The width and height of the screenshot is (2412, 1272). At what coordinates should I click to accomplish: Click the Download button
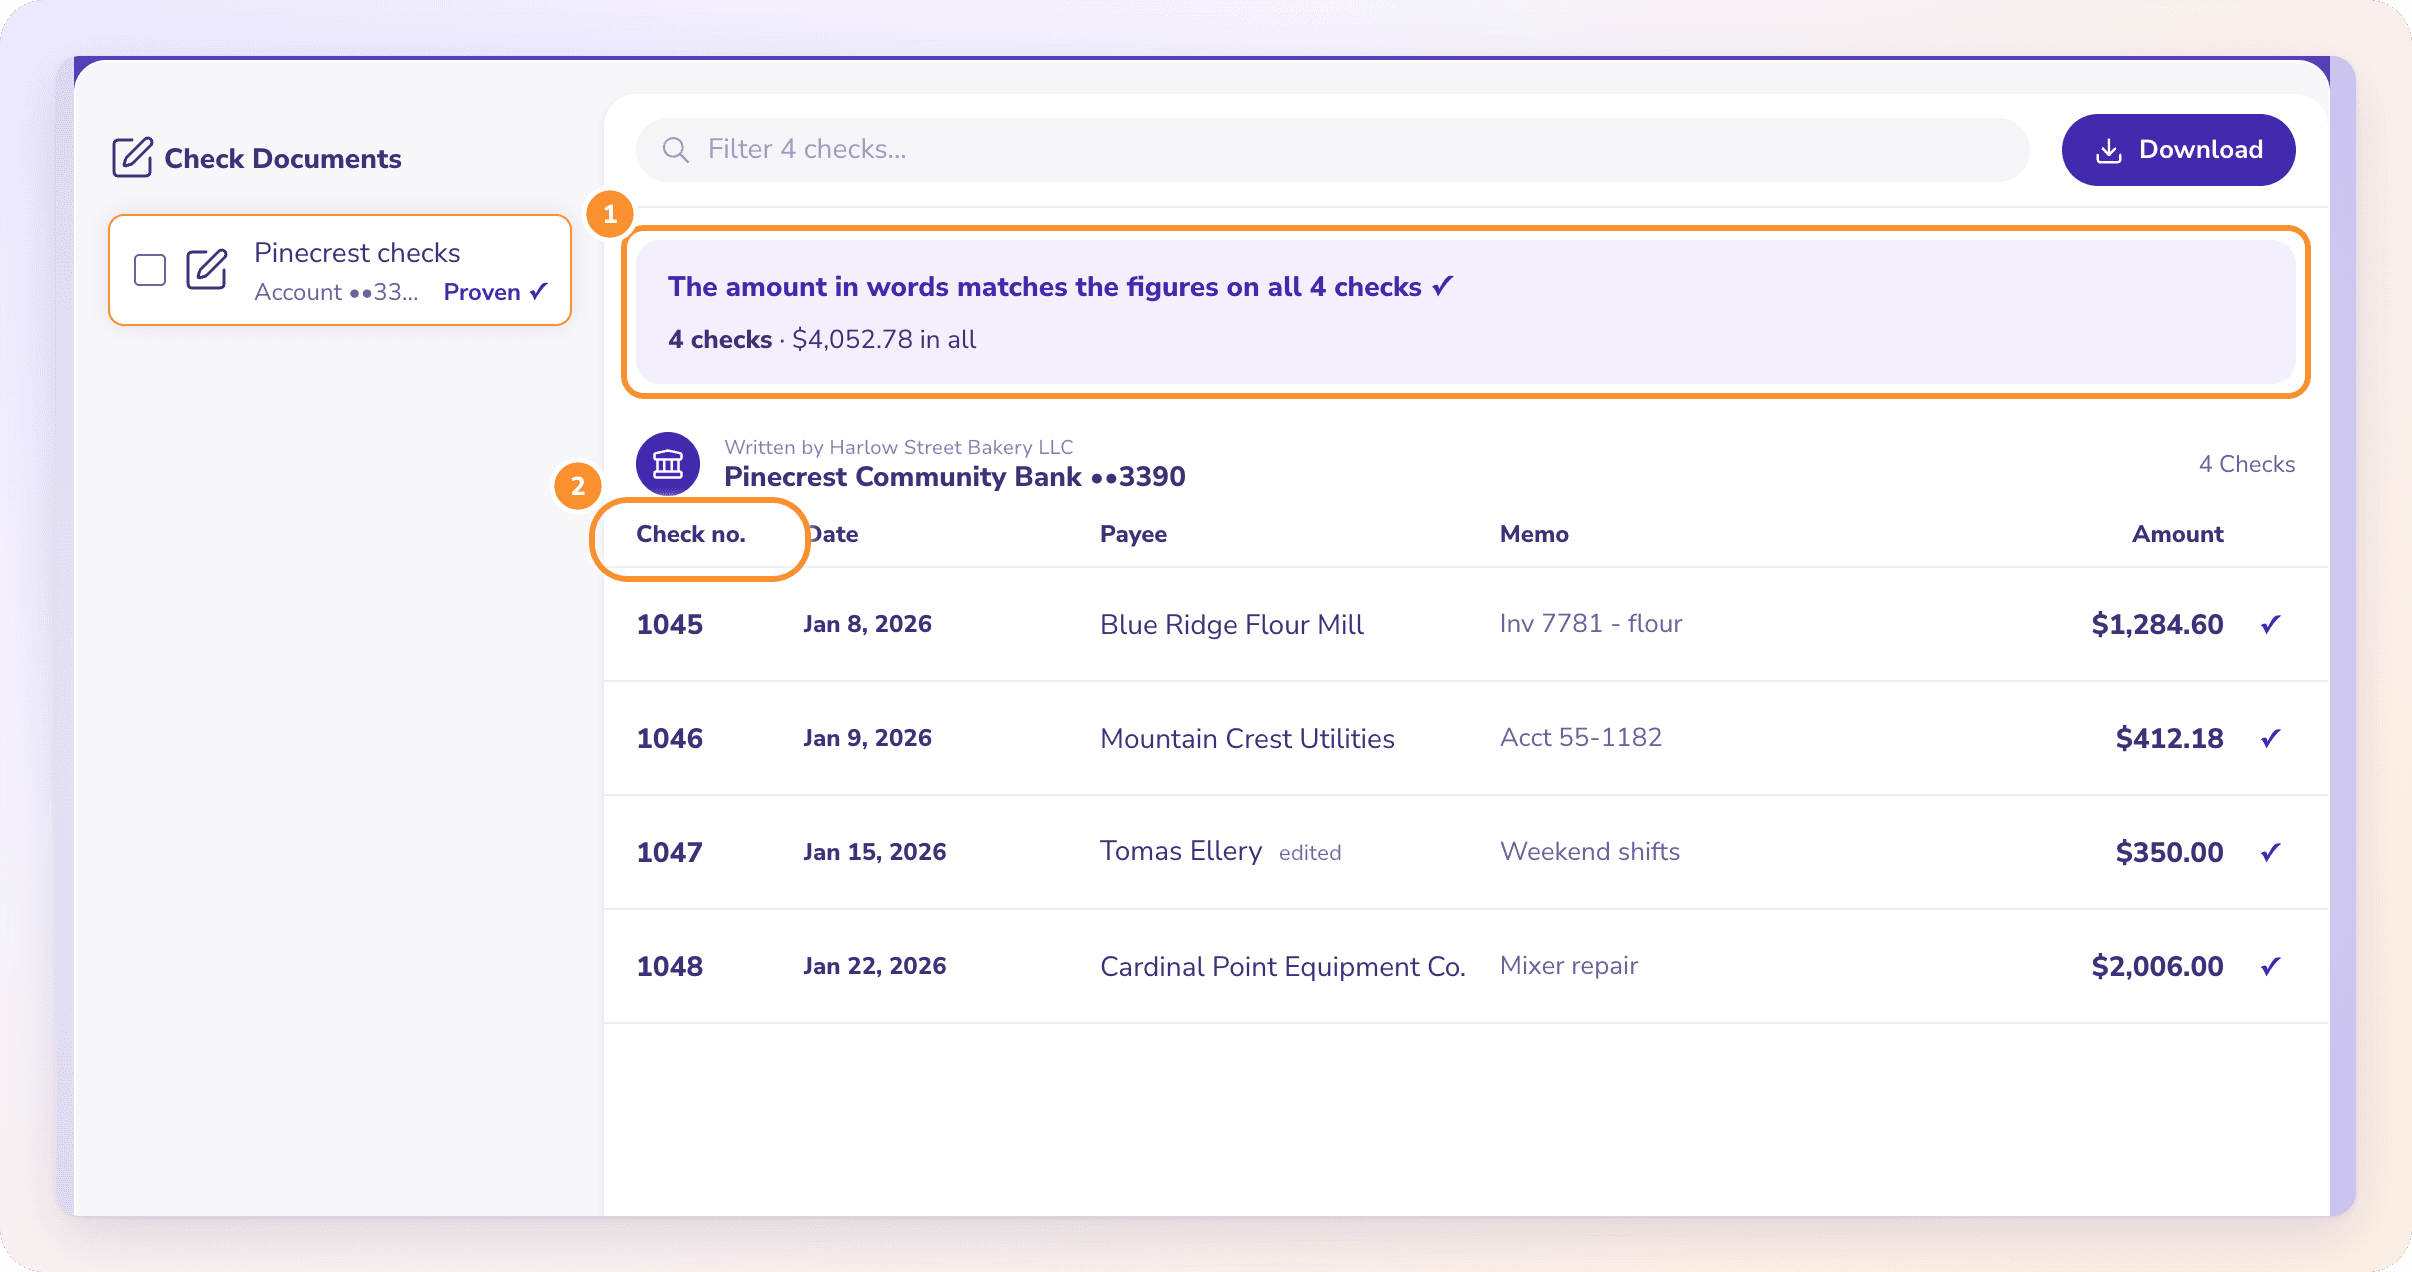[x=2178, y=150]
